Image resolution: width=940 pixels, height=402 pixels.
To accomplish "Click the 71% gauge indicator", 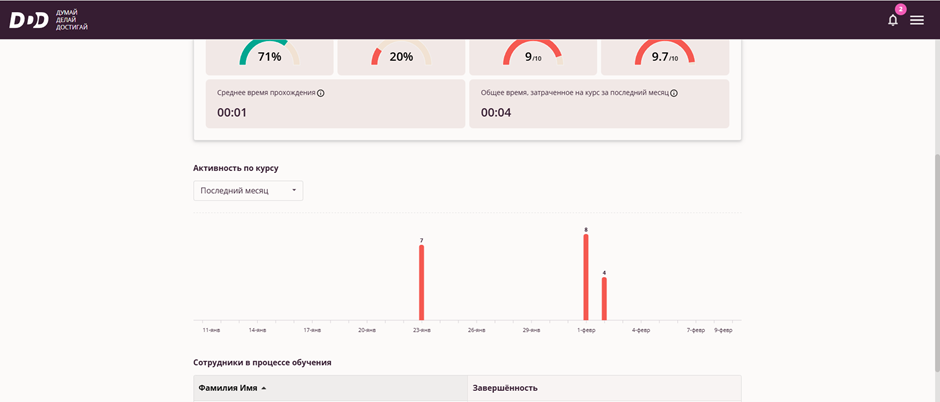I will 269,56.
